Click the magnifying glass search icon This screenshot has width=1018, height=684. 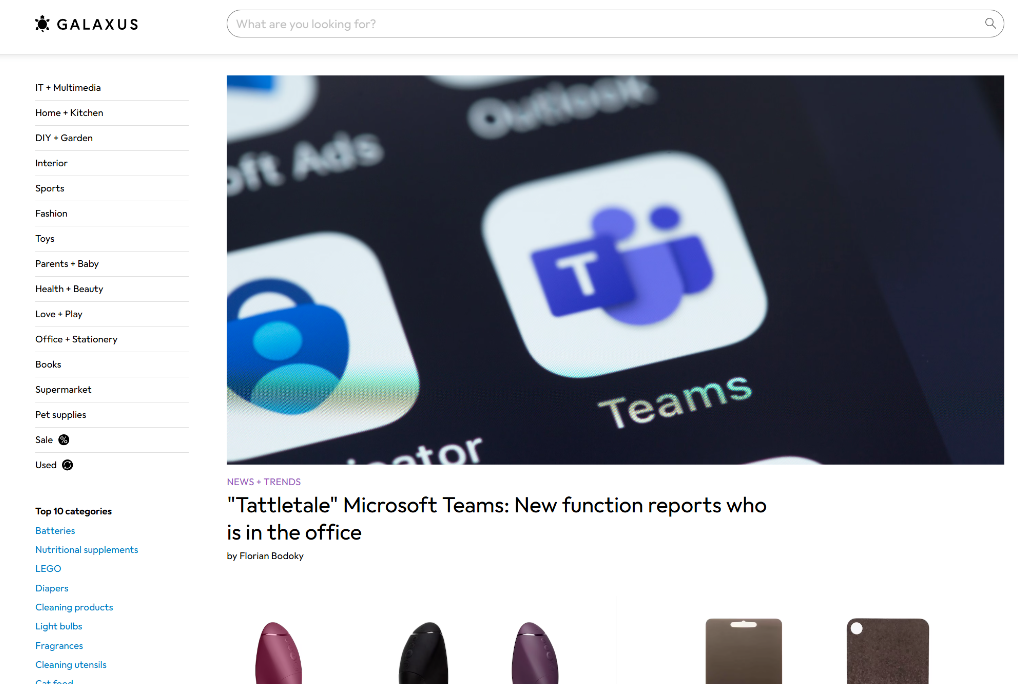tap(990, 24)
